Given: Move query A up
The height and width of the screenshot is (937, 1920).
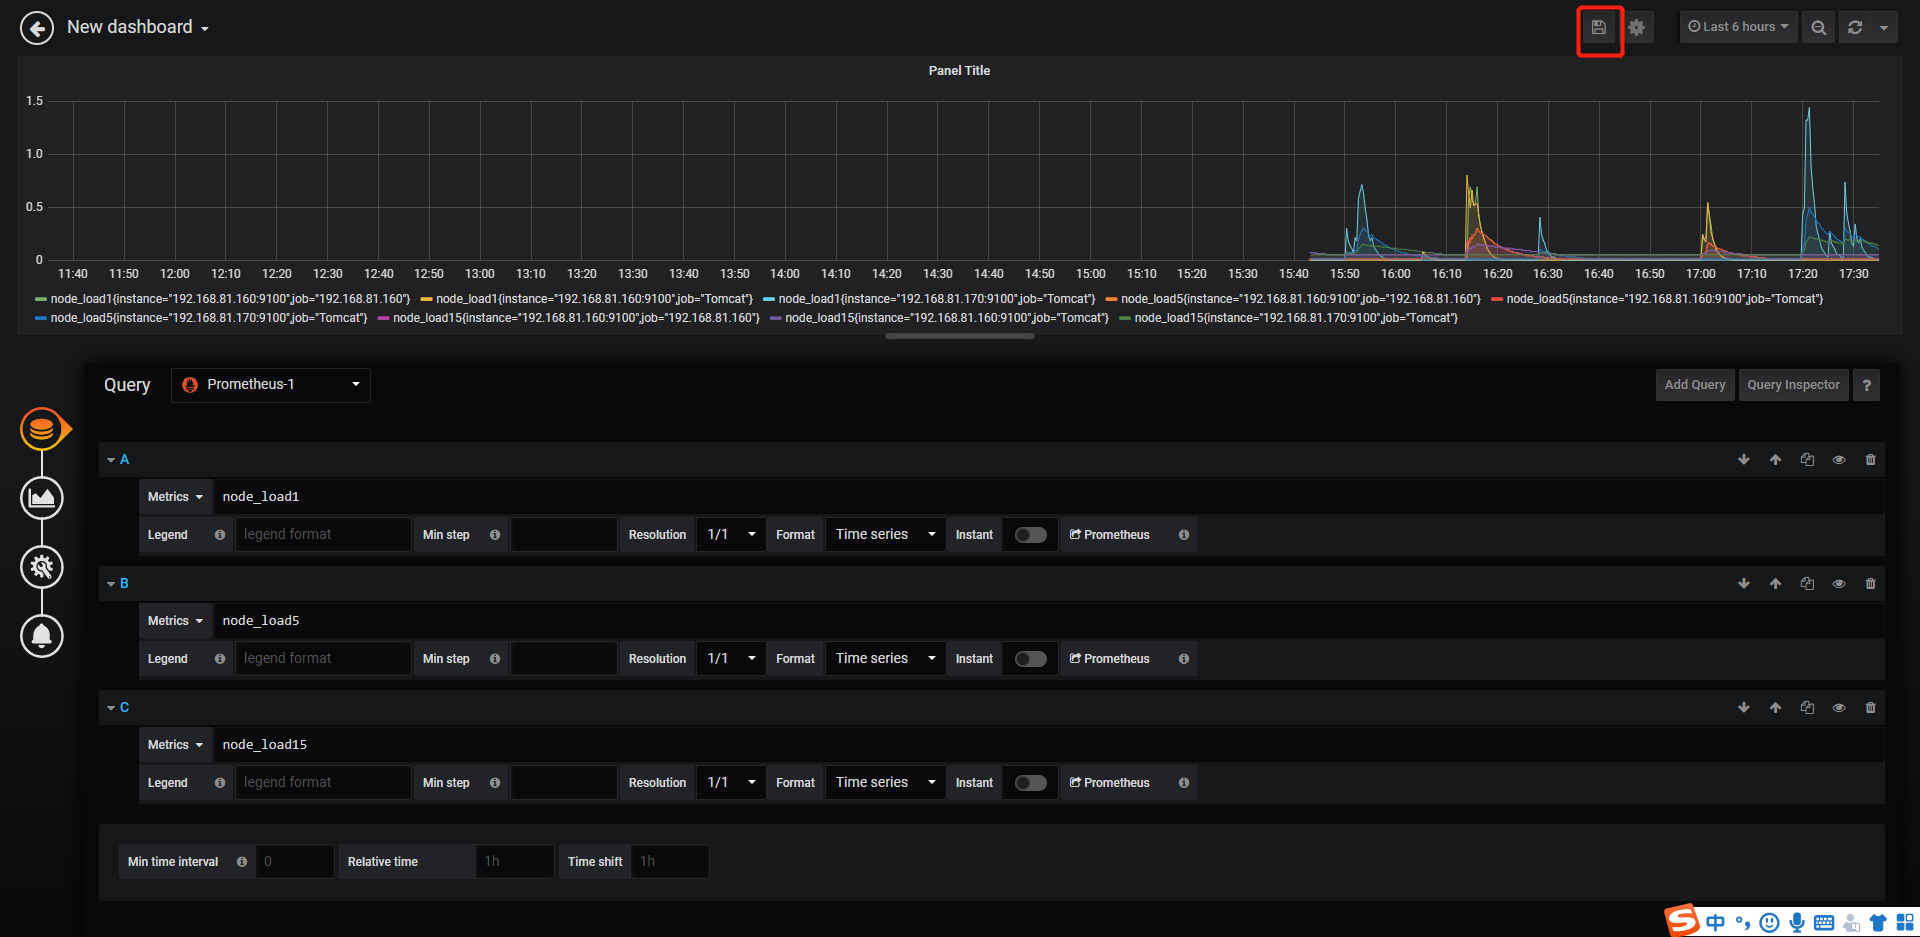Looking at the screenshot, I should pyautogui.click(x=1776, y=460).
